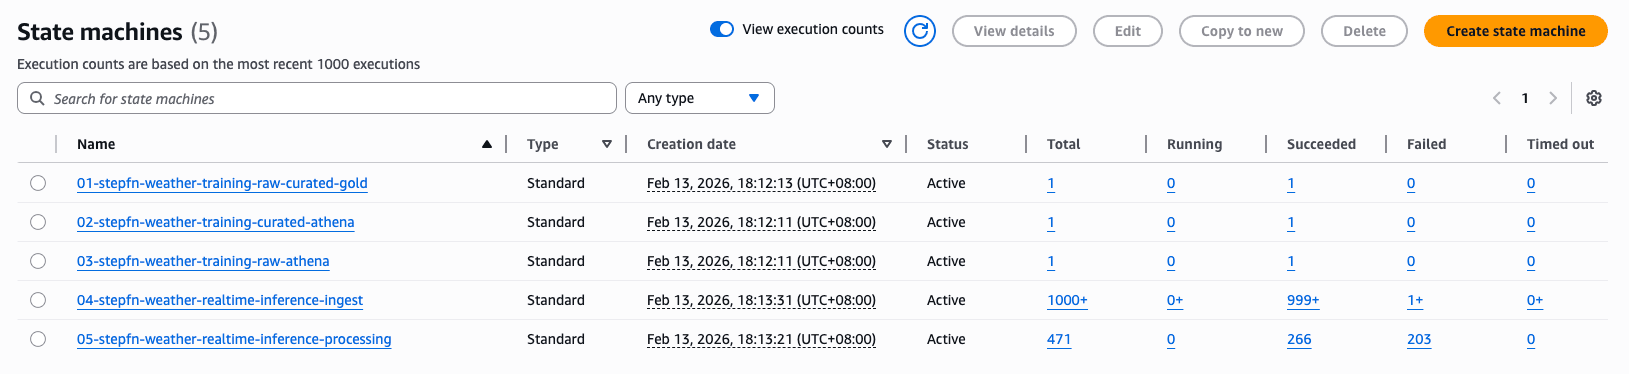Viewport: 1629px width, 374px height.
Task: Toggle View execution counts switch
Action: coord(722,29)
